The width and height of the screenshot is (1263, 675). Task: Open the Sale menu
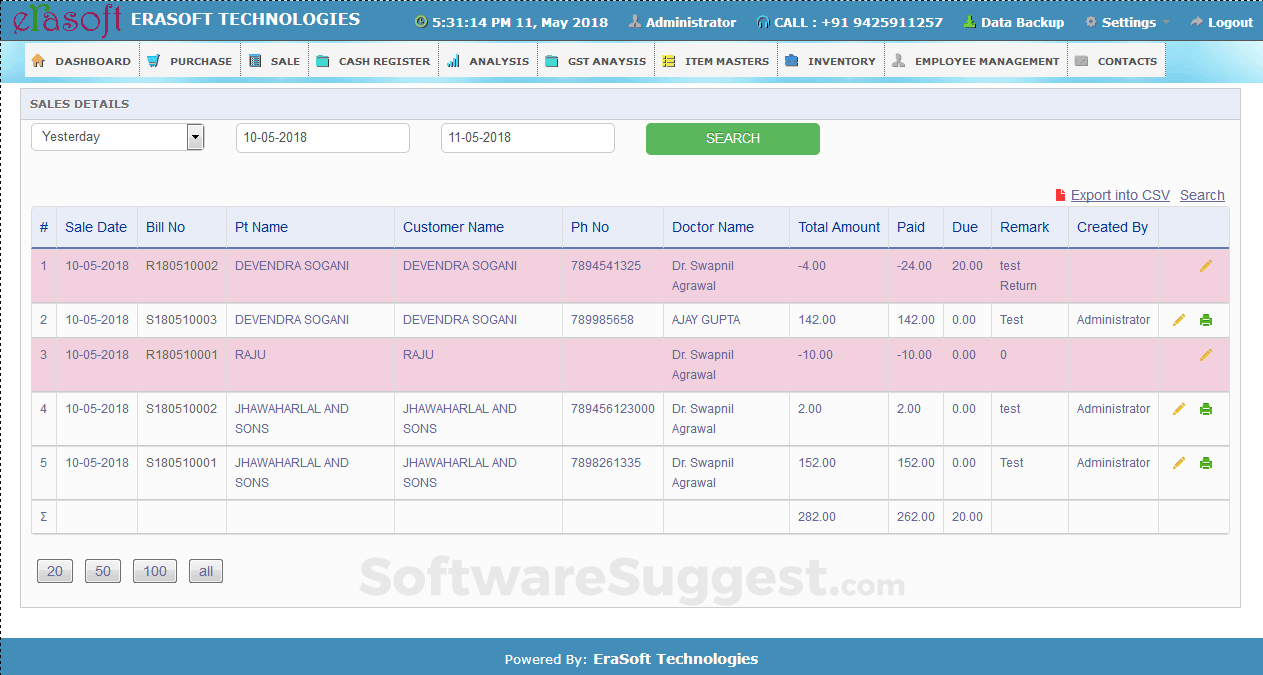pos(274,61)
